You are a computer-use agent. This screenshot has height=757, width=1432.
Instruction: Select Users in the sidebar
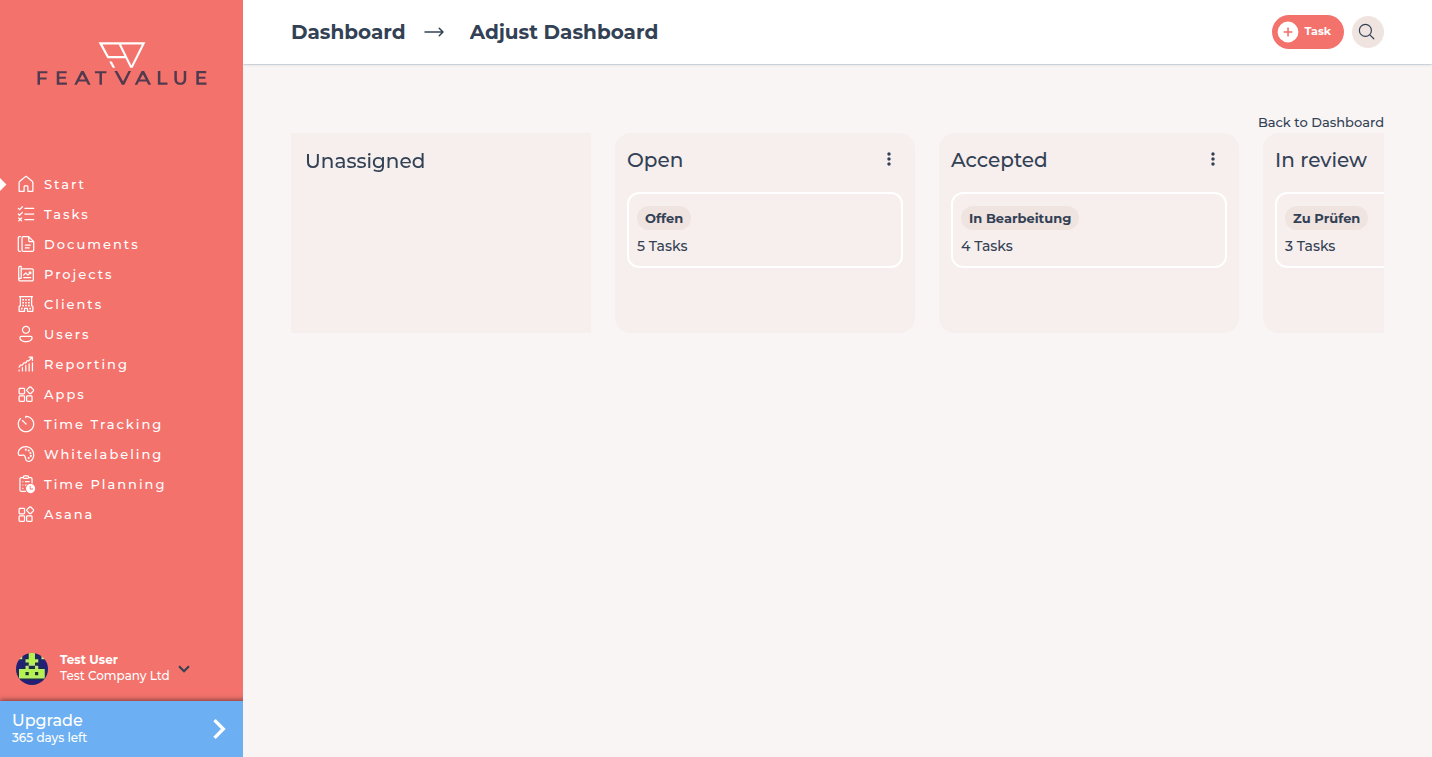pyautogui.click(x=67, y=334)
